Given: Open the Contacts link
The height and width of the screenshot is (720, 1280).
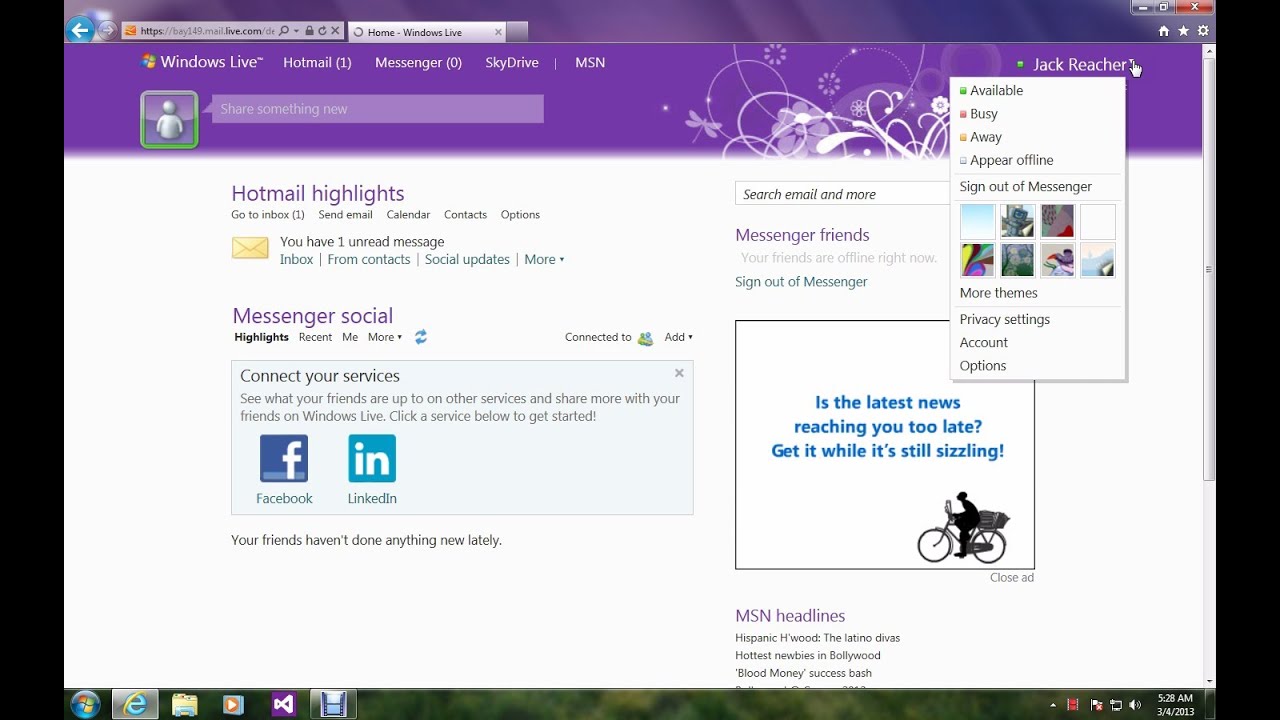Looking at the screenshot, I should (x=465, y=215).
